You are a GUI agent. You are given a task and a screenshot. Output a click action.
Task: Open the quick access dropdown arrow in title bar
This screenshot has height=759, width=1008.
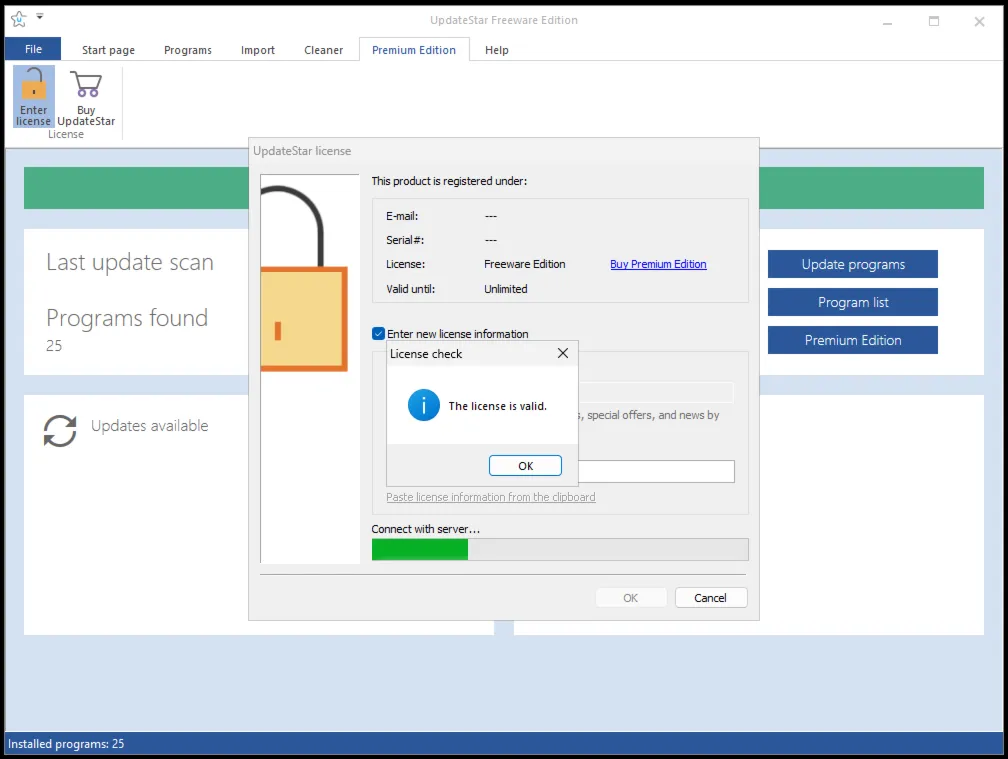coord(40,16)
